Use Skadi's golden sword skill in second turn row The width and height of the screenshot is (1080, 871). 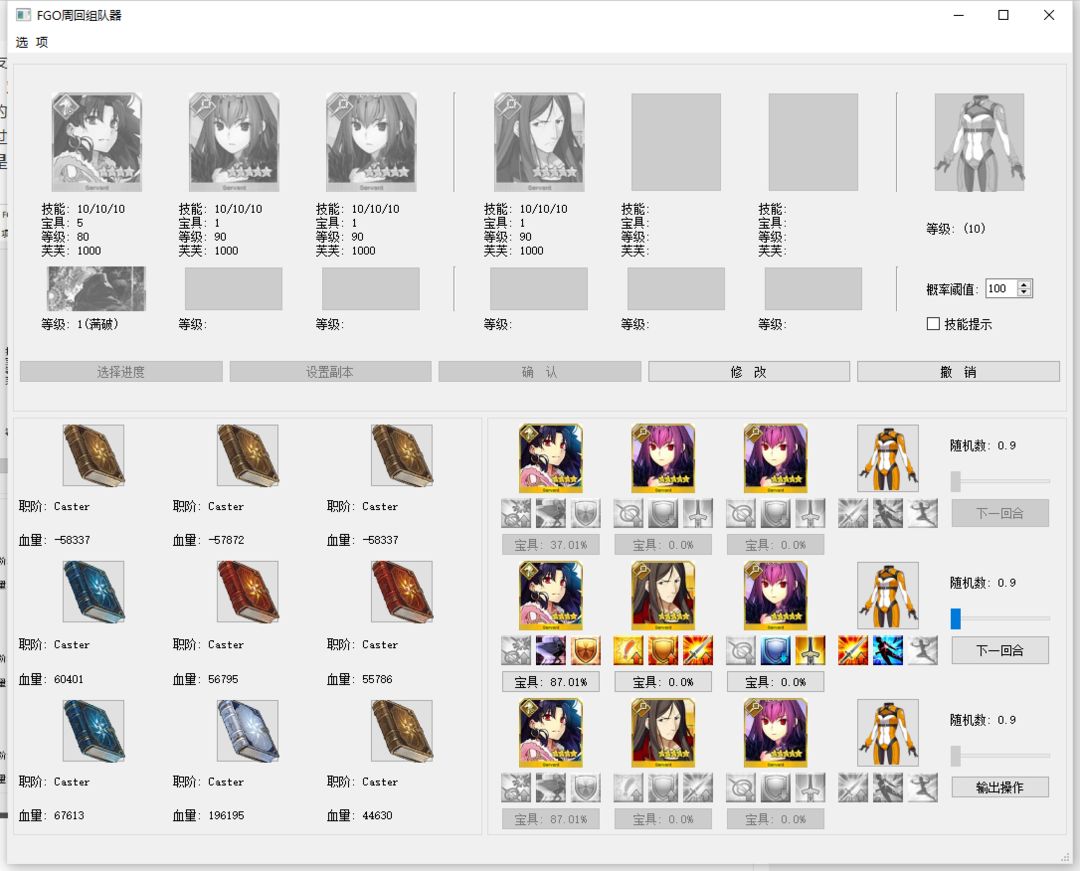tap(811, 651)
